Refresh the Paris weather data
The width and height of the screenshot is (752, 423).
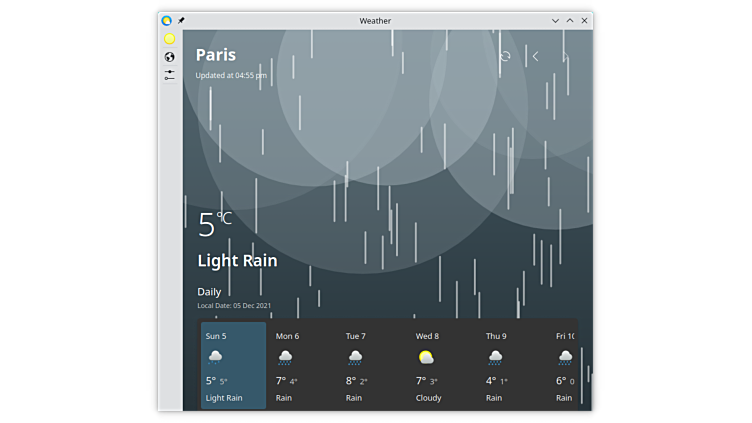(505, 56)
